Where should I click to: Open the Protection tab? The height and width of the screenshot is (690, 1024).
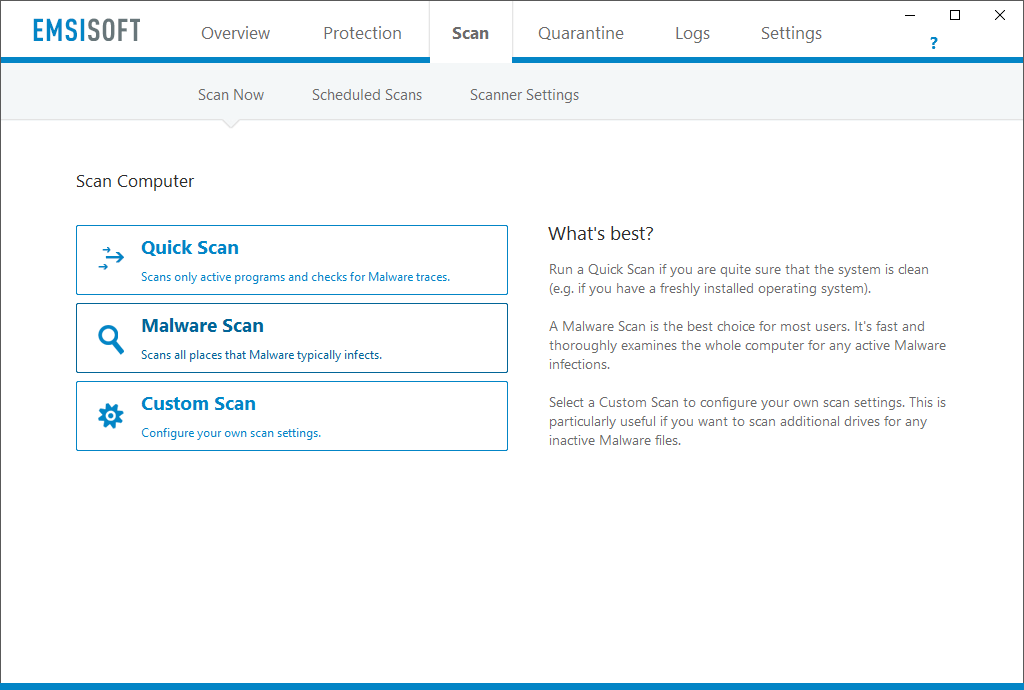(x=362, y=32)
